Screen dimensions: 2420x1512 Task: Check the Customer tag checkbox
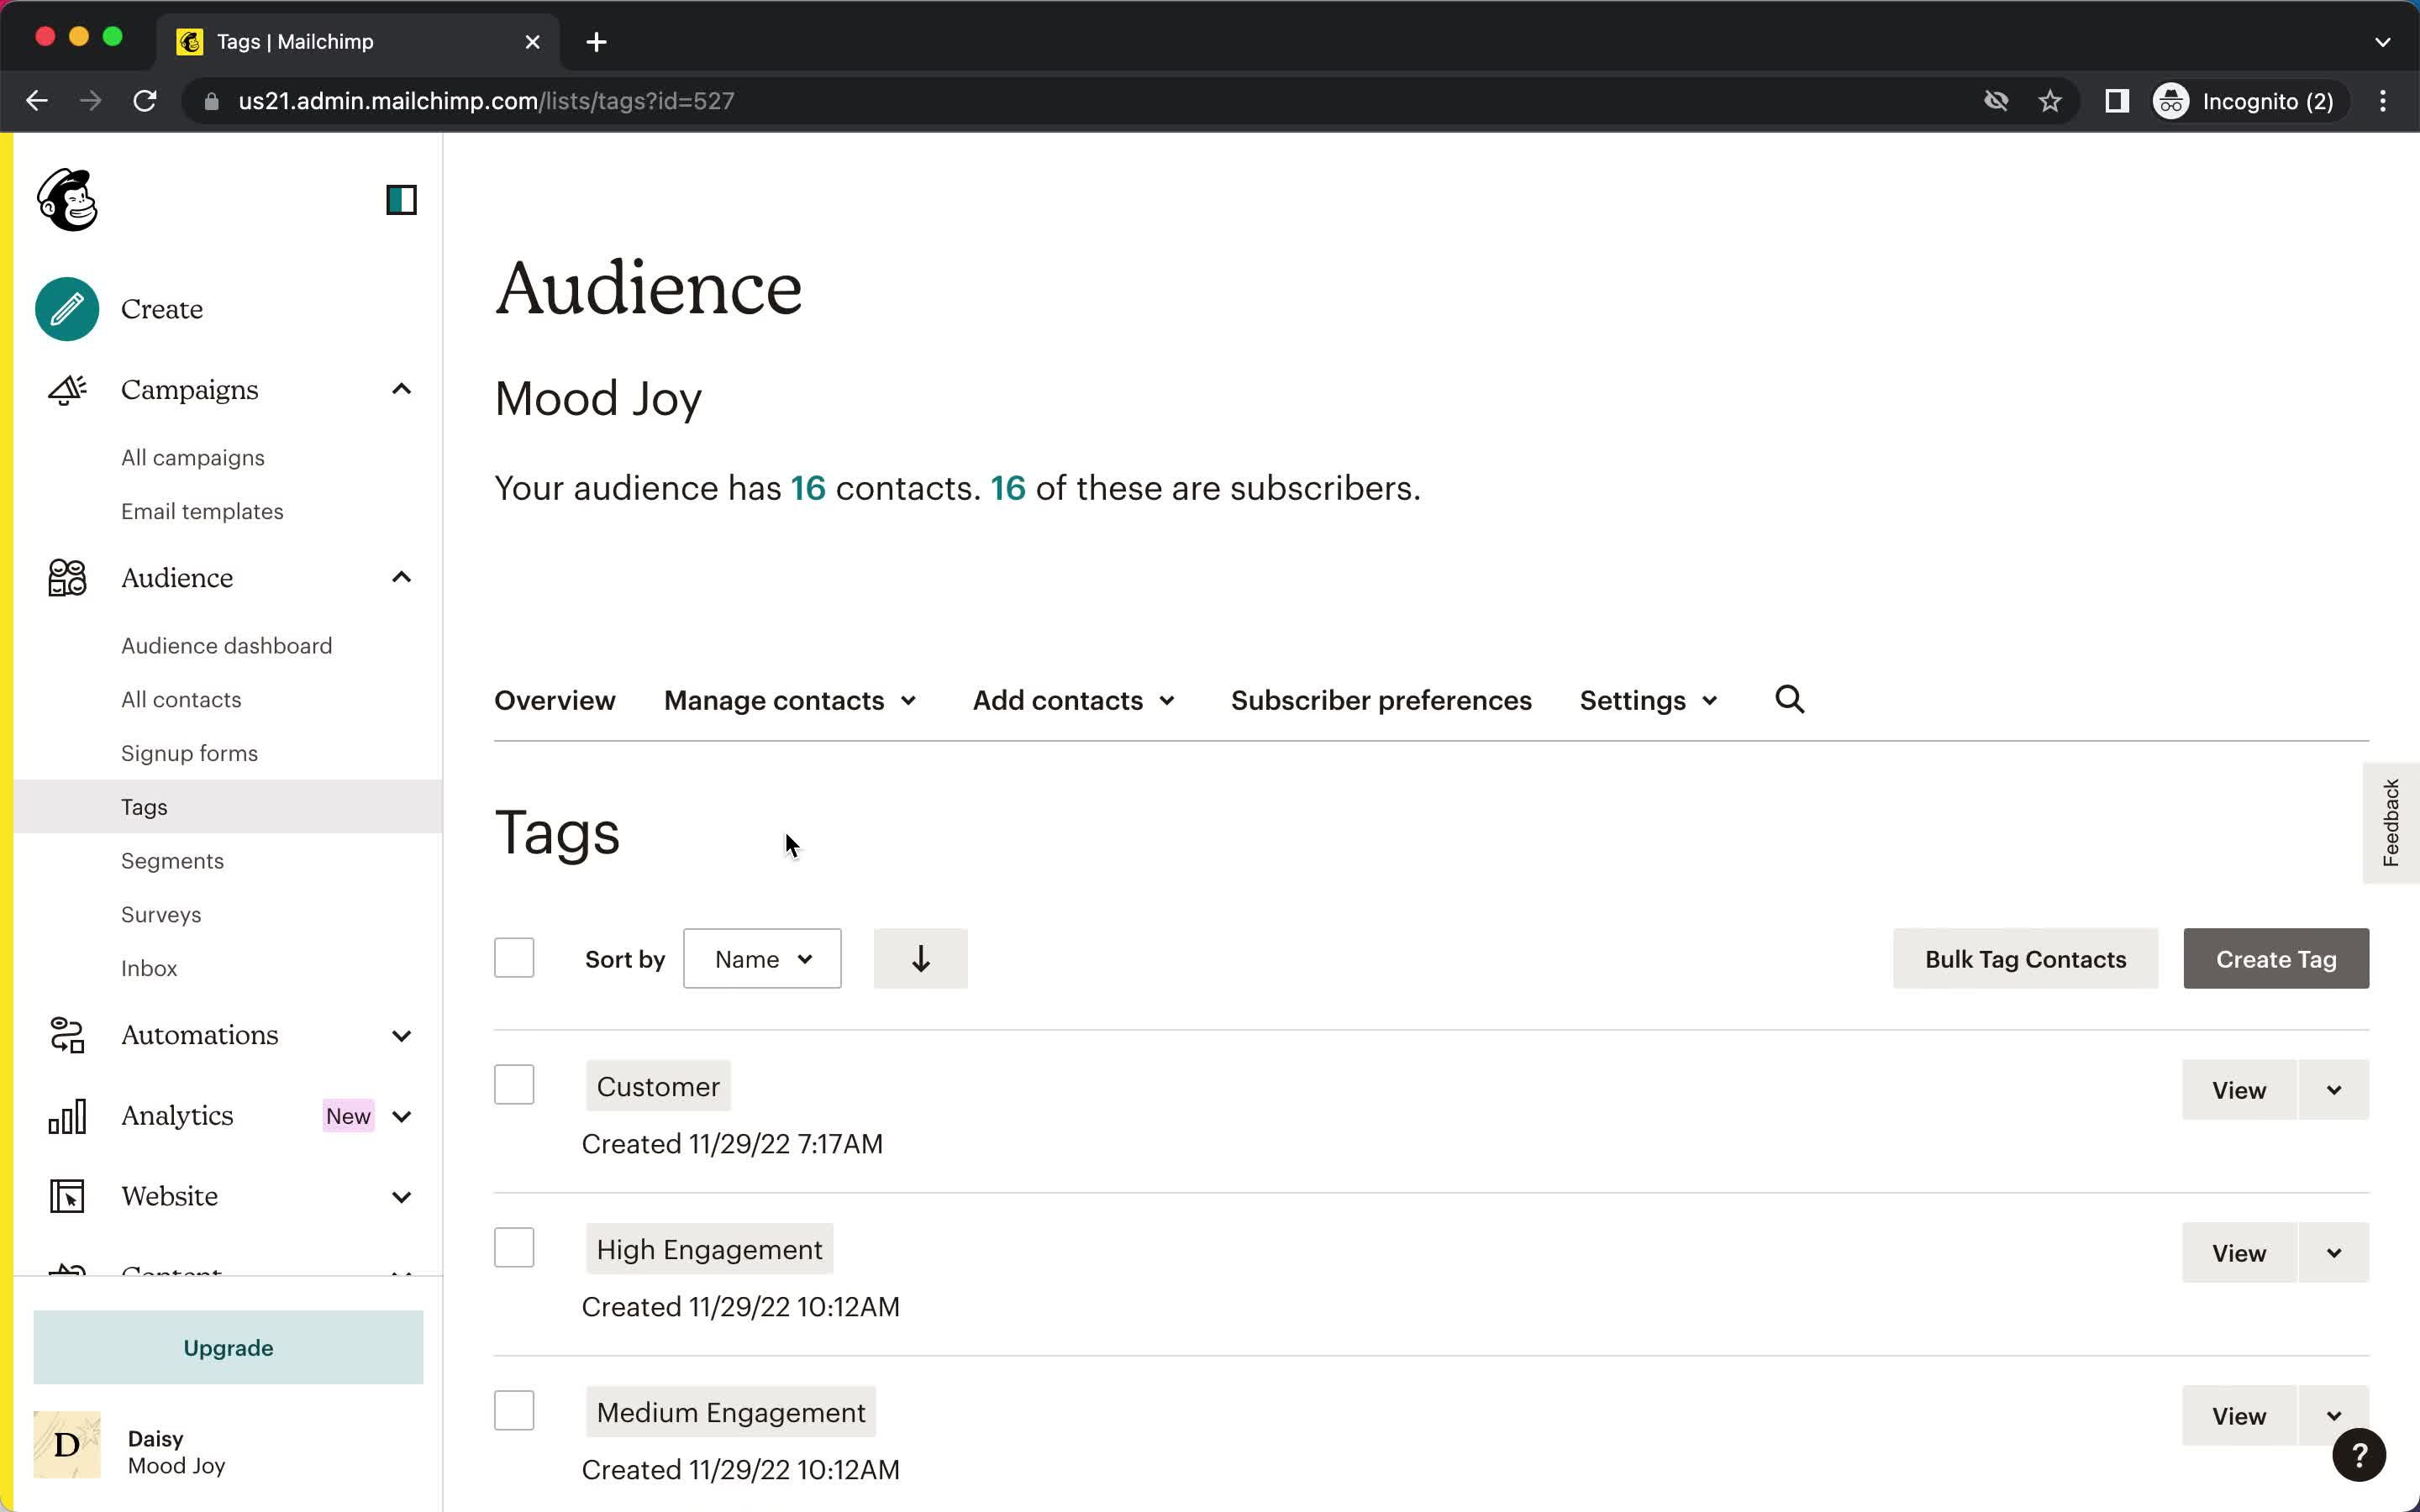514,1084
